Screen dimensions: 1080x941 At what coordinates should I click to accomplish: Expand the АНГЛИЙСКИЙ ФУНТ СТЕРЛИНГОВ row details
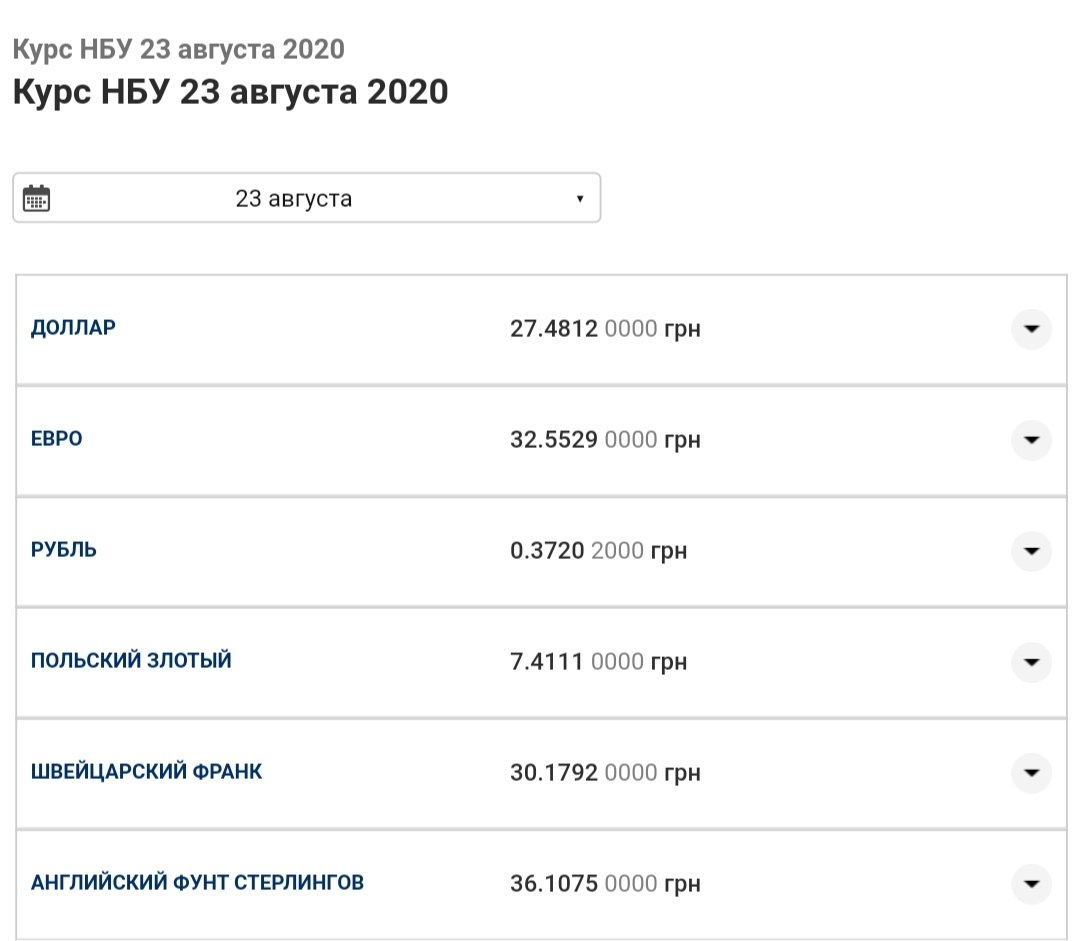[x=1031, y=884]
